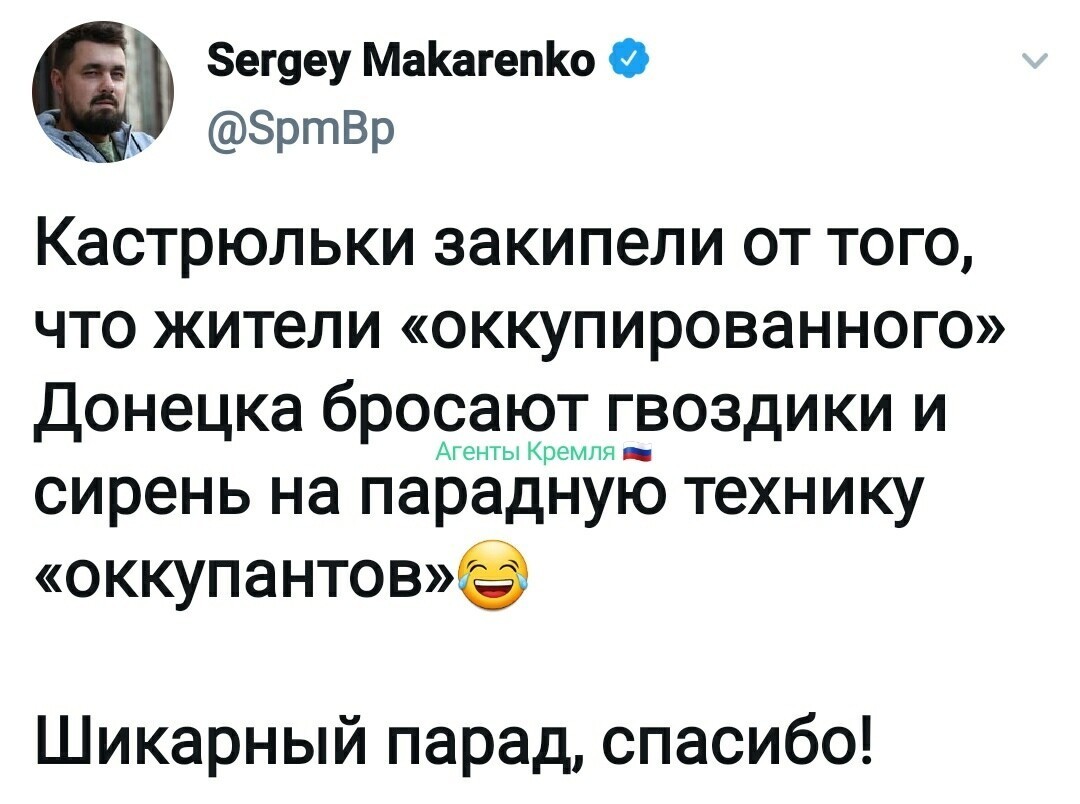Open Sergey Makarenko's profile avatar
Screen dimensions: 1080x804
[103, 92]
